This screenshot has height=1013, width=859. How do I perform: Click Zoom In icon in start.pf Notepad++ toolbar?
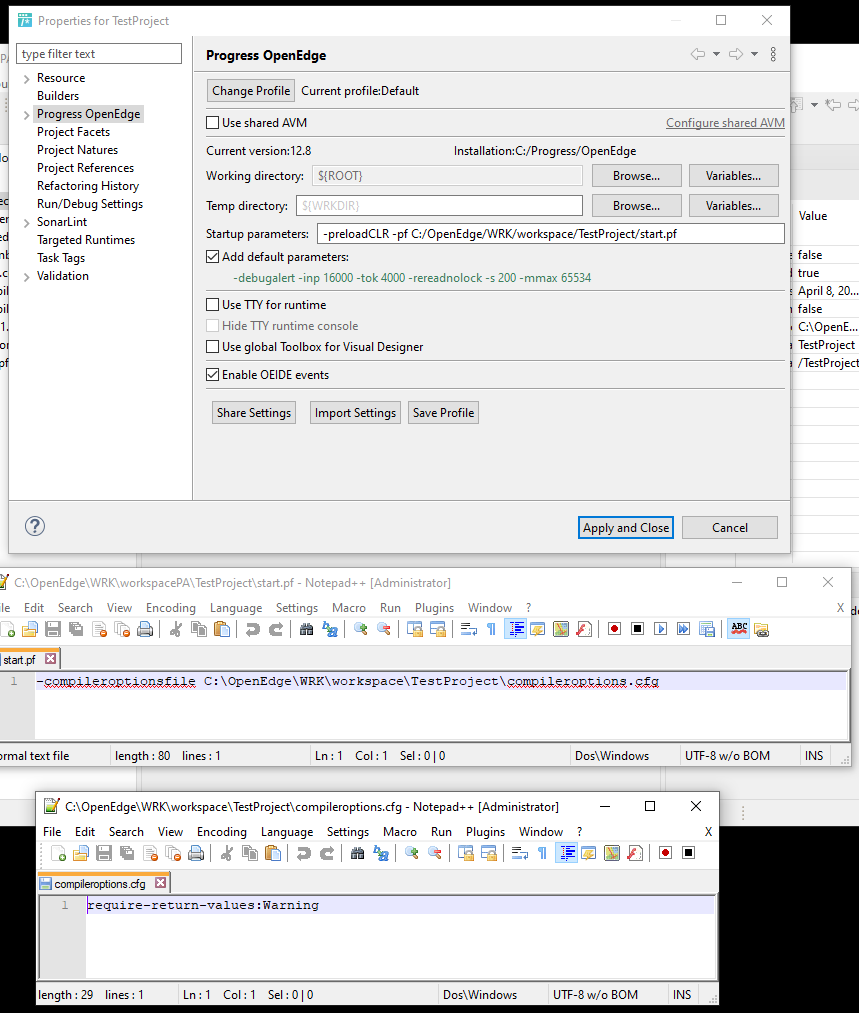(360, 629)
